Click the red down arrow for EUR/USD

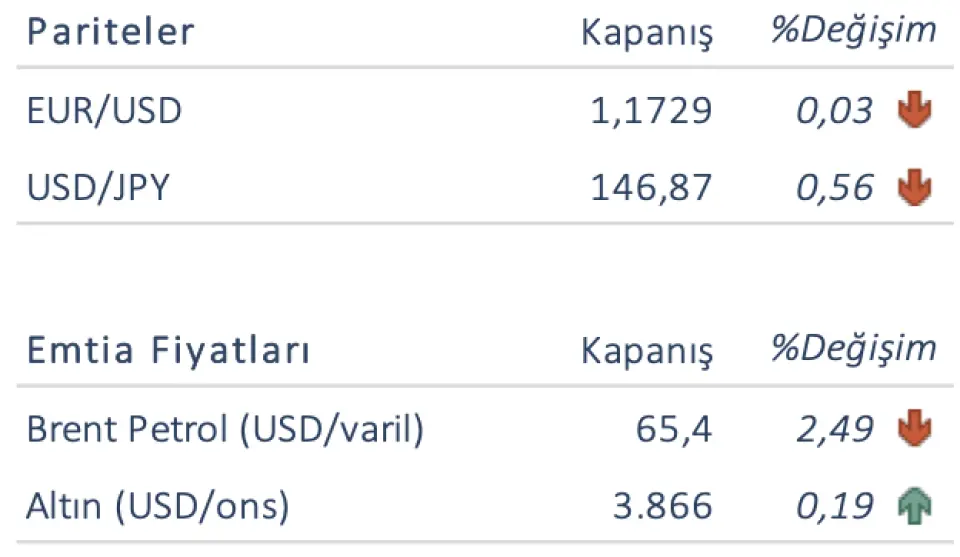(914, 110)
